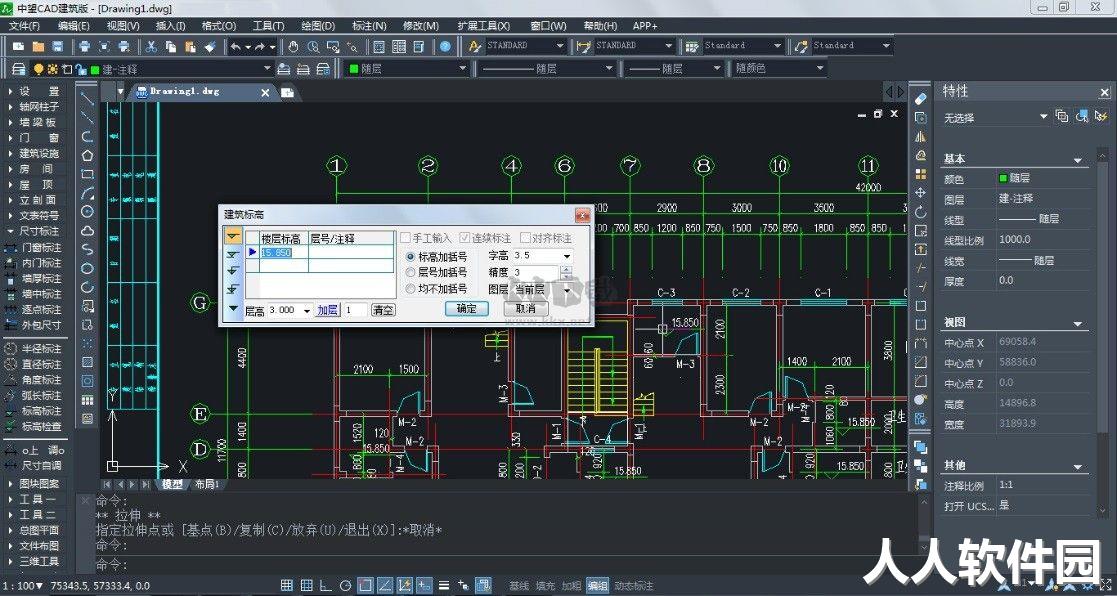Image resolution: width=1117 pixels, height=596 pixels.
Task: Select the Eraser tool in modify toolbar
Action: tap(920, 98)
